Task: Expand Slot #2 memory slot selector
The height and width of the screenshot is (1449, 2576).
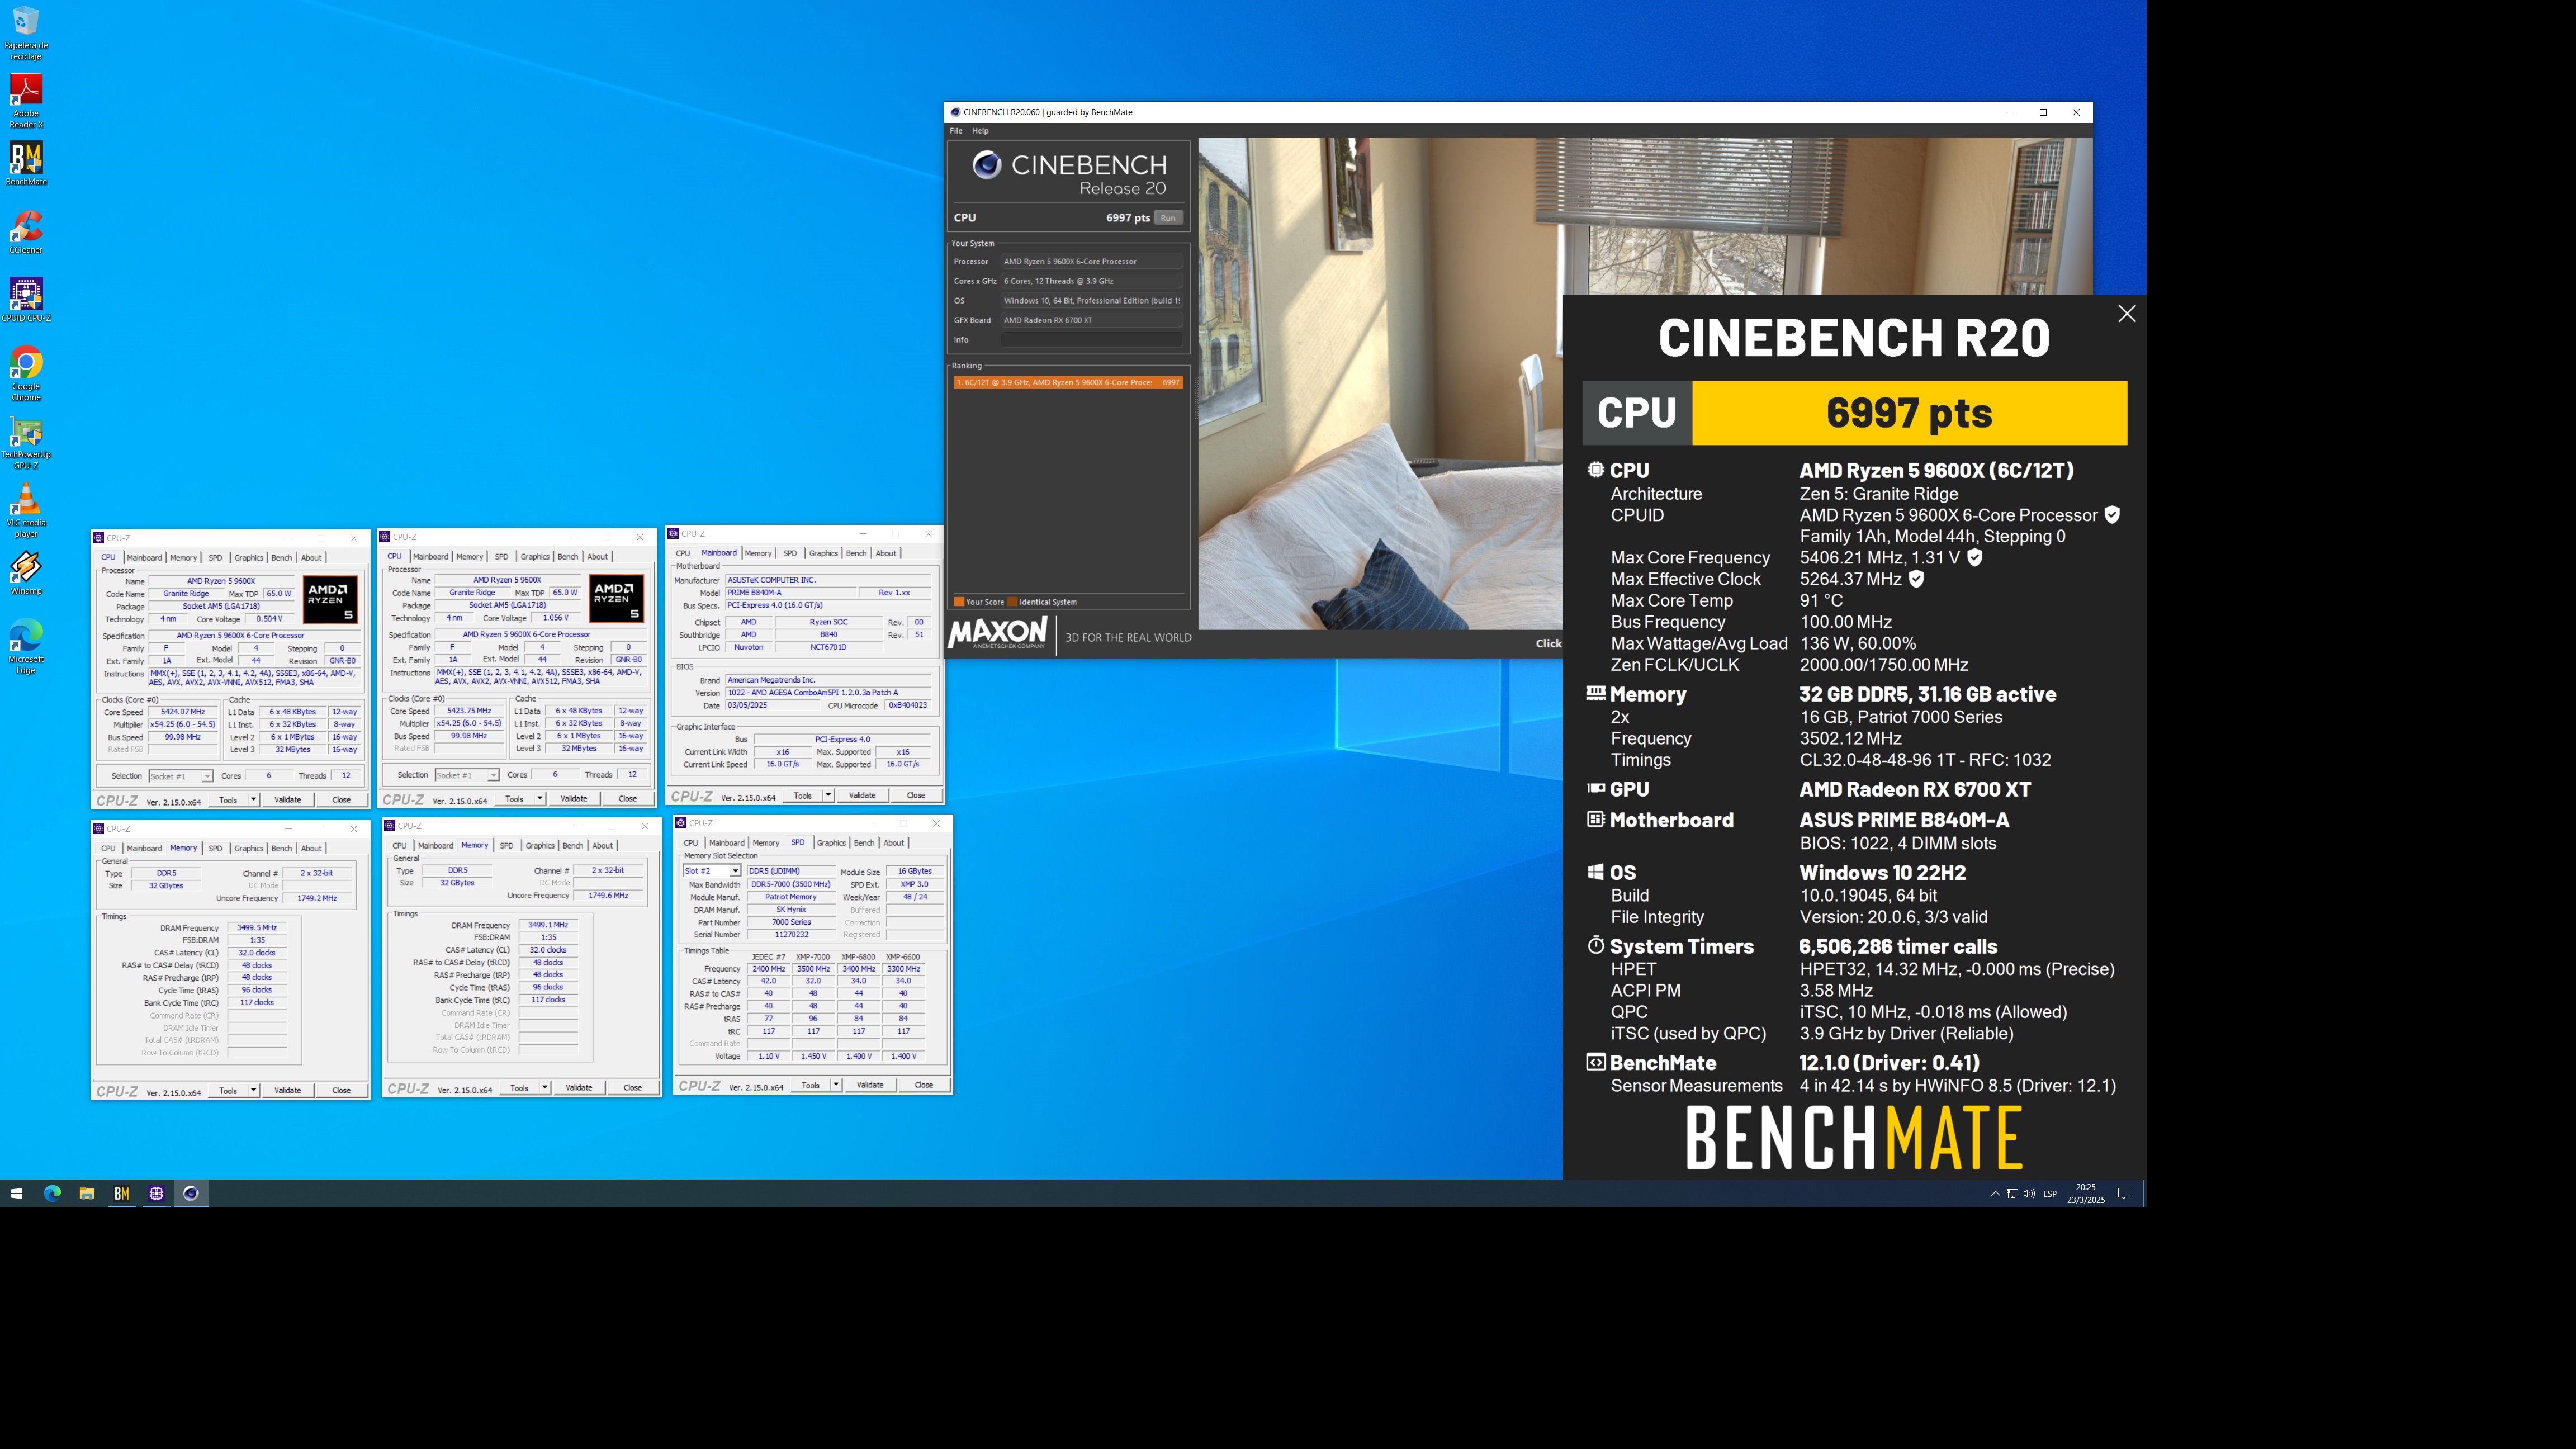Action: pos(735,871)
